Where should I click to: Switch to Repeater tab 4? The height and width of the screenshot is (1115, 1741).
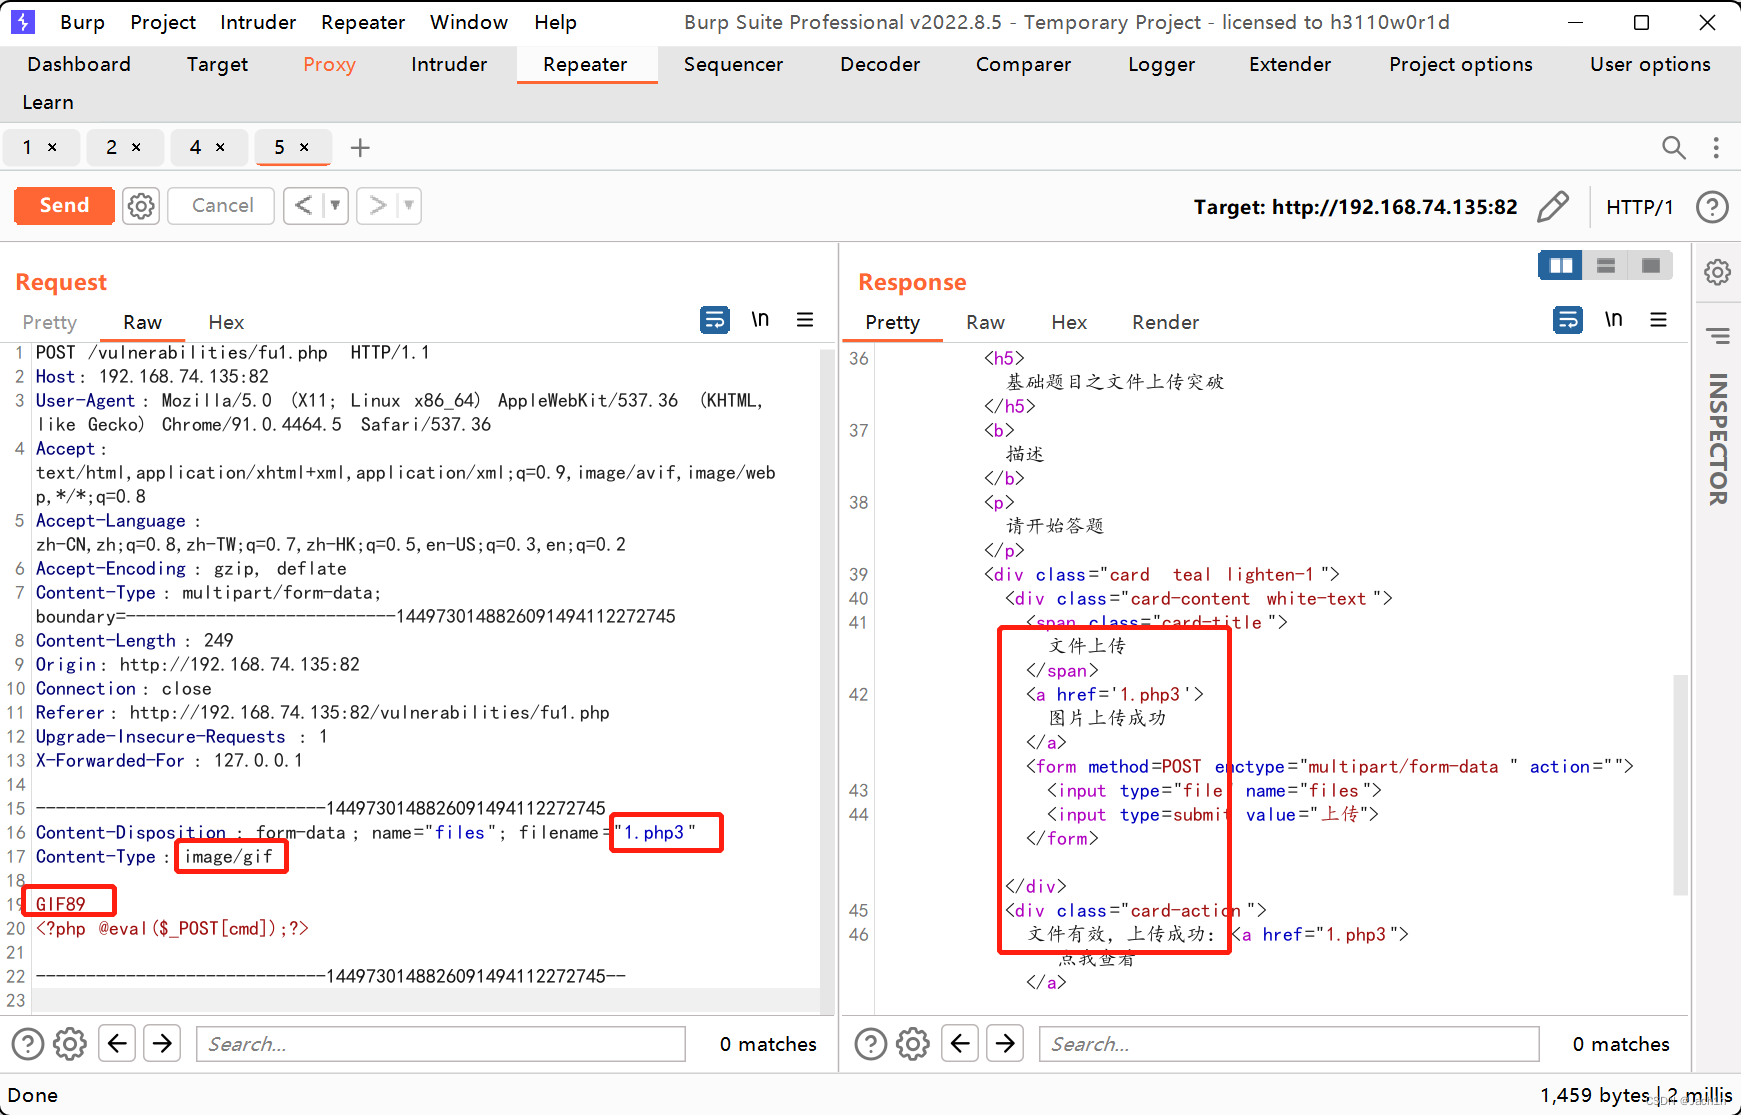pos(196,147)
